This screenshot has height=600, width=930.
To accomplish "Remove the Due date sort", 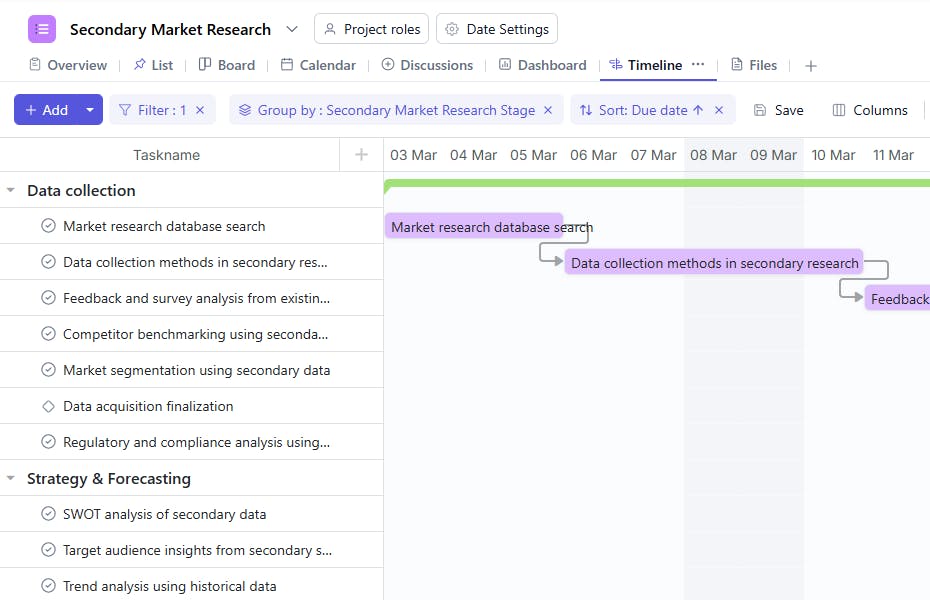I will [x=719, y=110].
